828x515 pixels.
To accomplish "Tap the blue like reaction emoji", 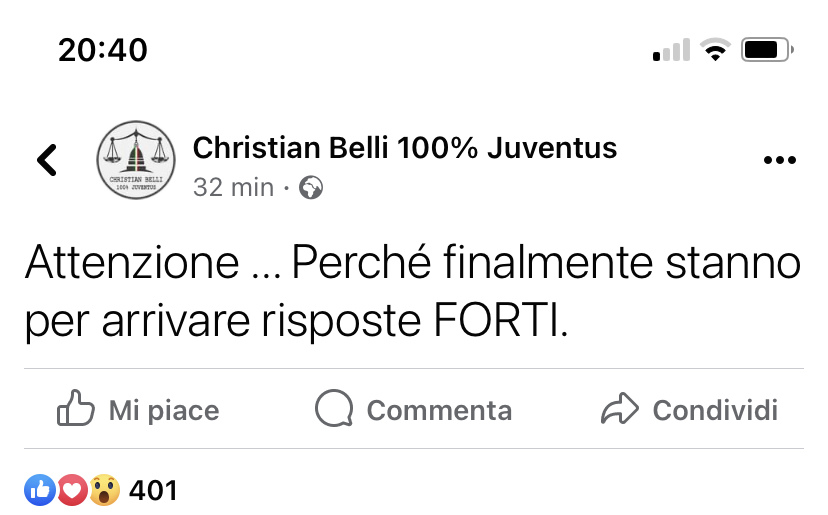I will tap(40, 490).
